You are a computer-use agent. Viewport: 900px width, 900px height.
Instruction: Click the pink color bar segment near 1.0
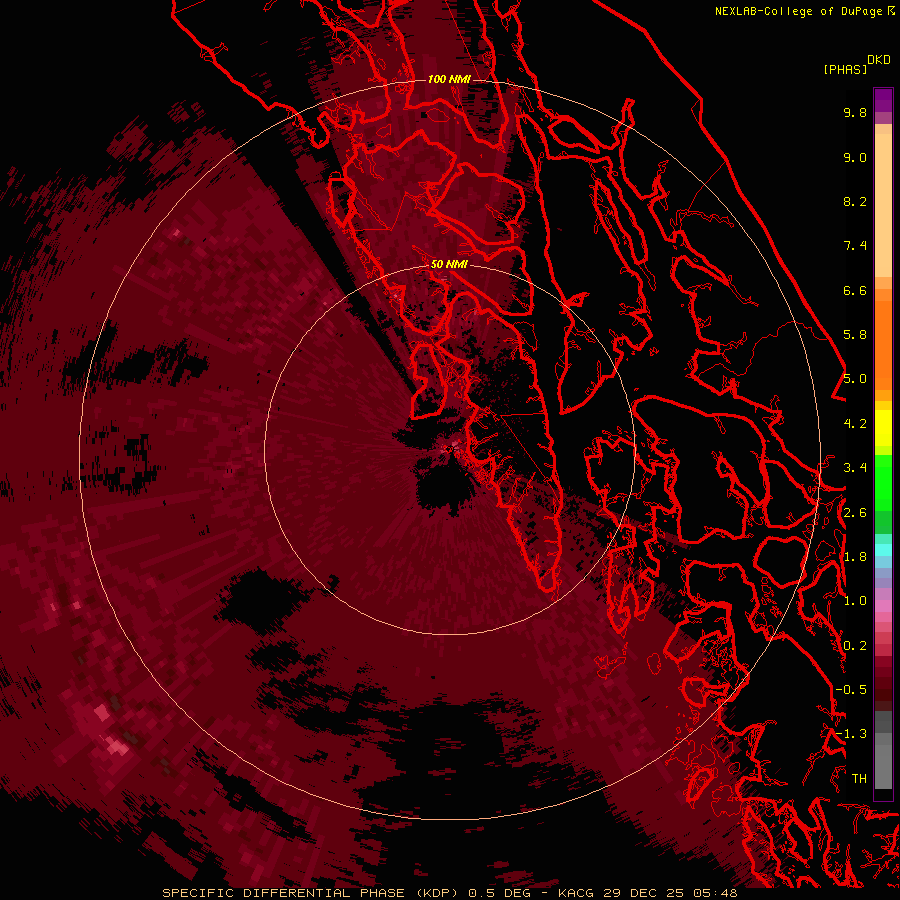pos(883,606)
